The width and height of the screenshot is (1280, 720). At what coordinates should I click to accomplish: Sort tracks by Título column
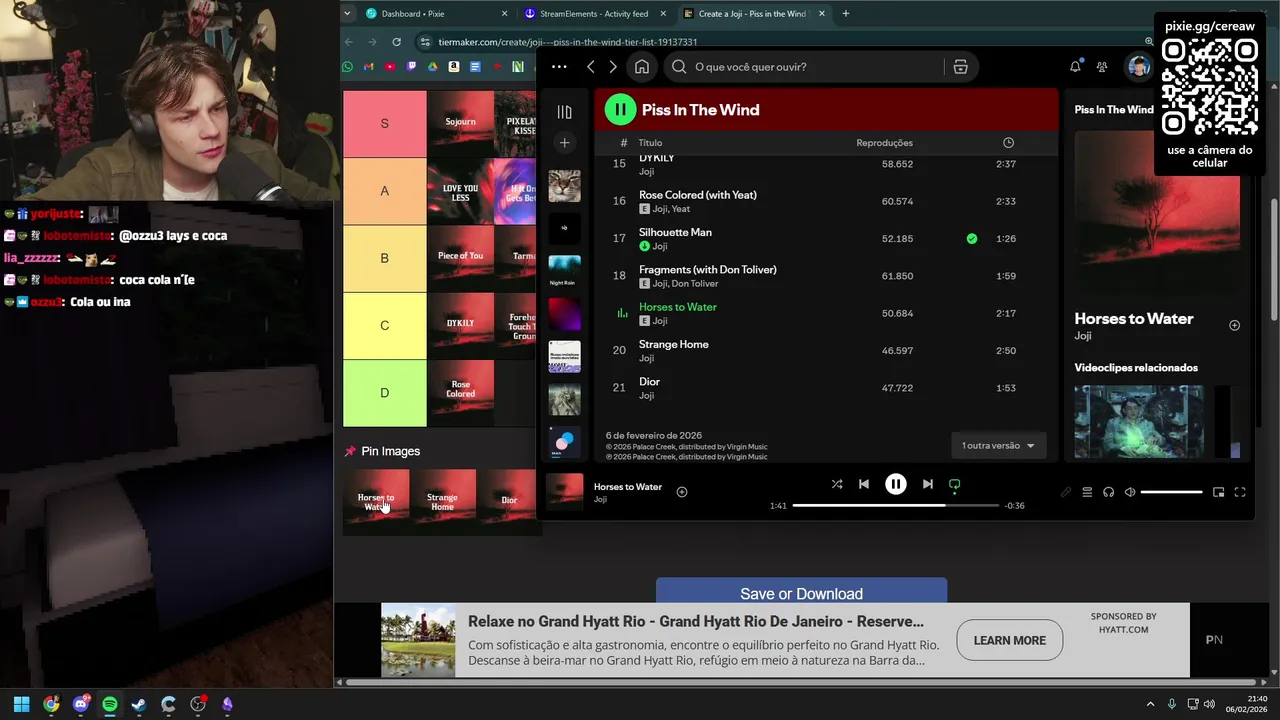(x=650, y=143)
